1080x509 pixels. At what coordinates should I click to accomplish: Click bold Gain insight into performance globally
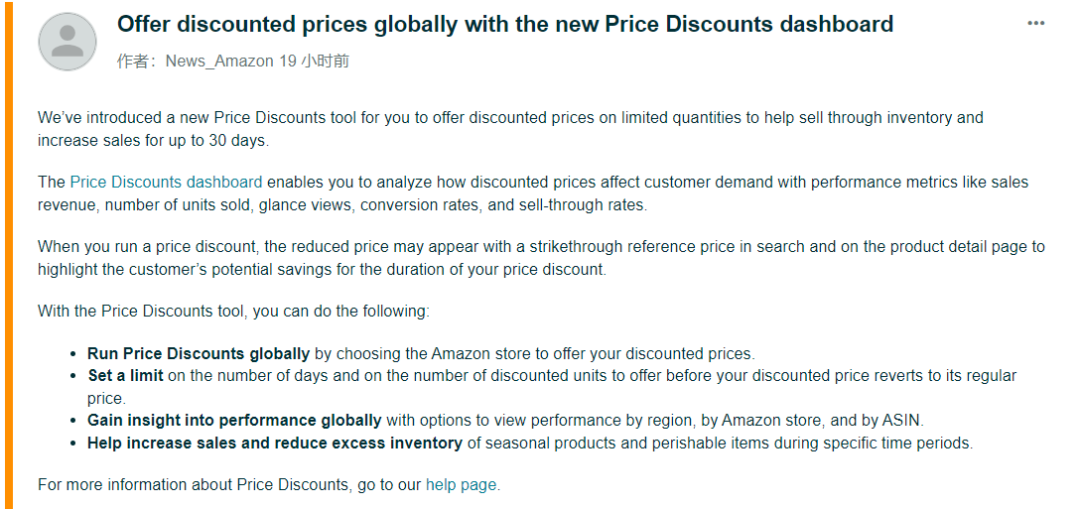coord(234,420)
